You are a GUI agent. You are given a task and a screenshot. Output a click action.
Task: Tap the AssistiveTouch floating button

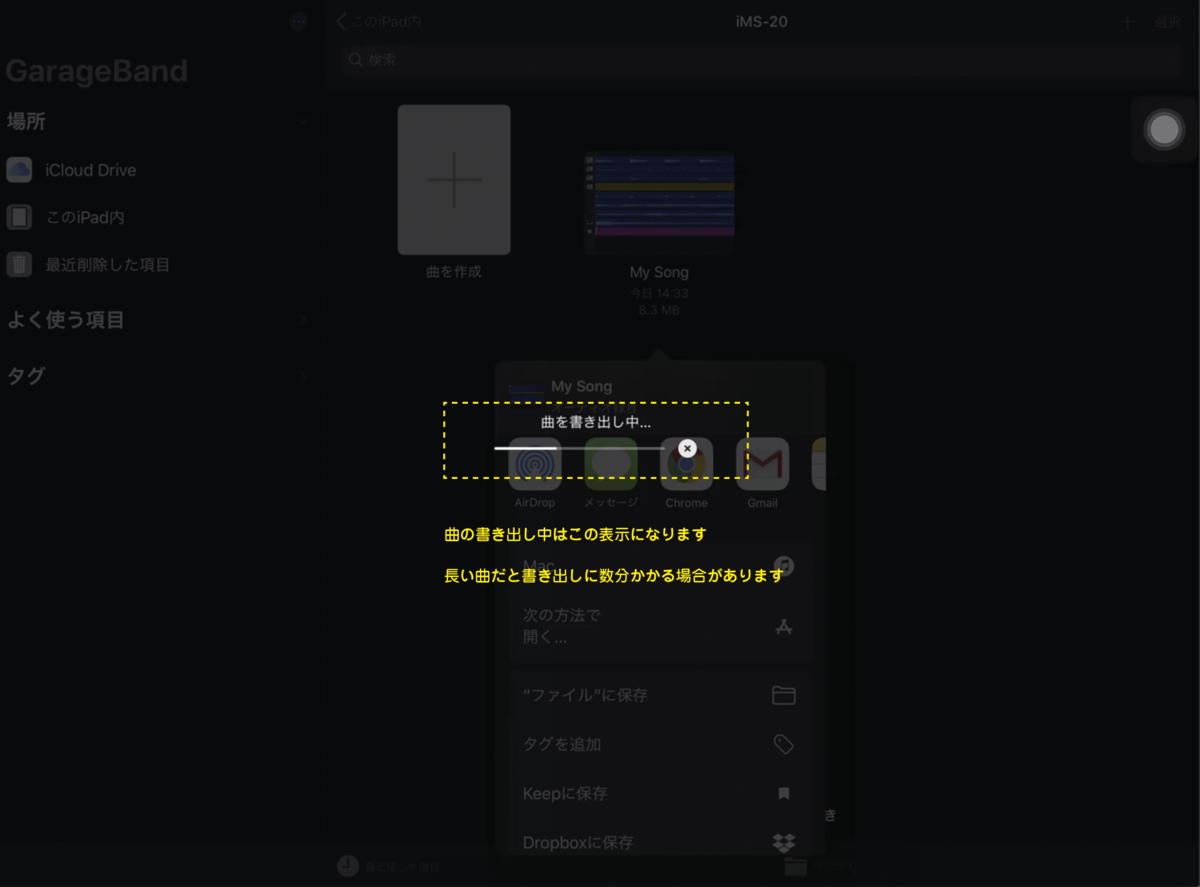pyautogui.click(x=1164, y=130)
